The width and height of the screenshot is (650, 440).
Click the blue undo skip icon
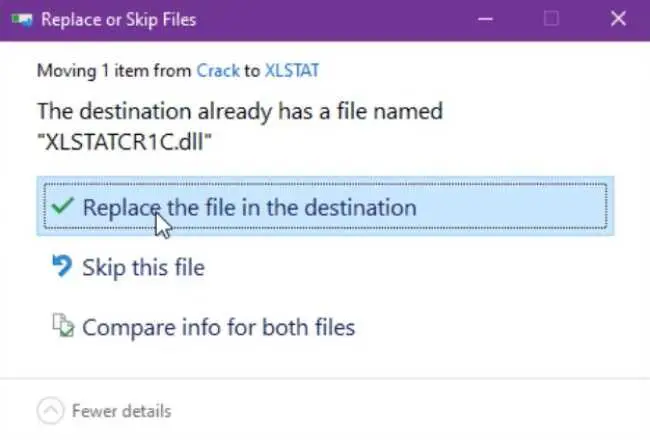pyautogui.click(x=63, y=266)
